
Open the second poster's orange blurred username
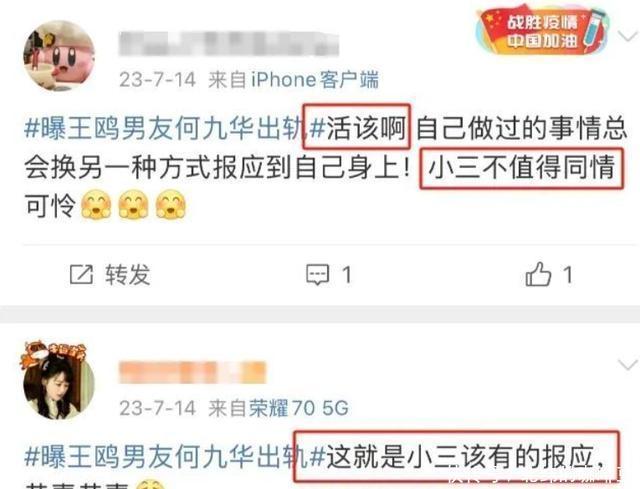192,372
